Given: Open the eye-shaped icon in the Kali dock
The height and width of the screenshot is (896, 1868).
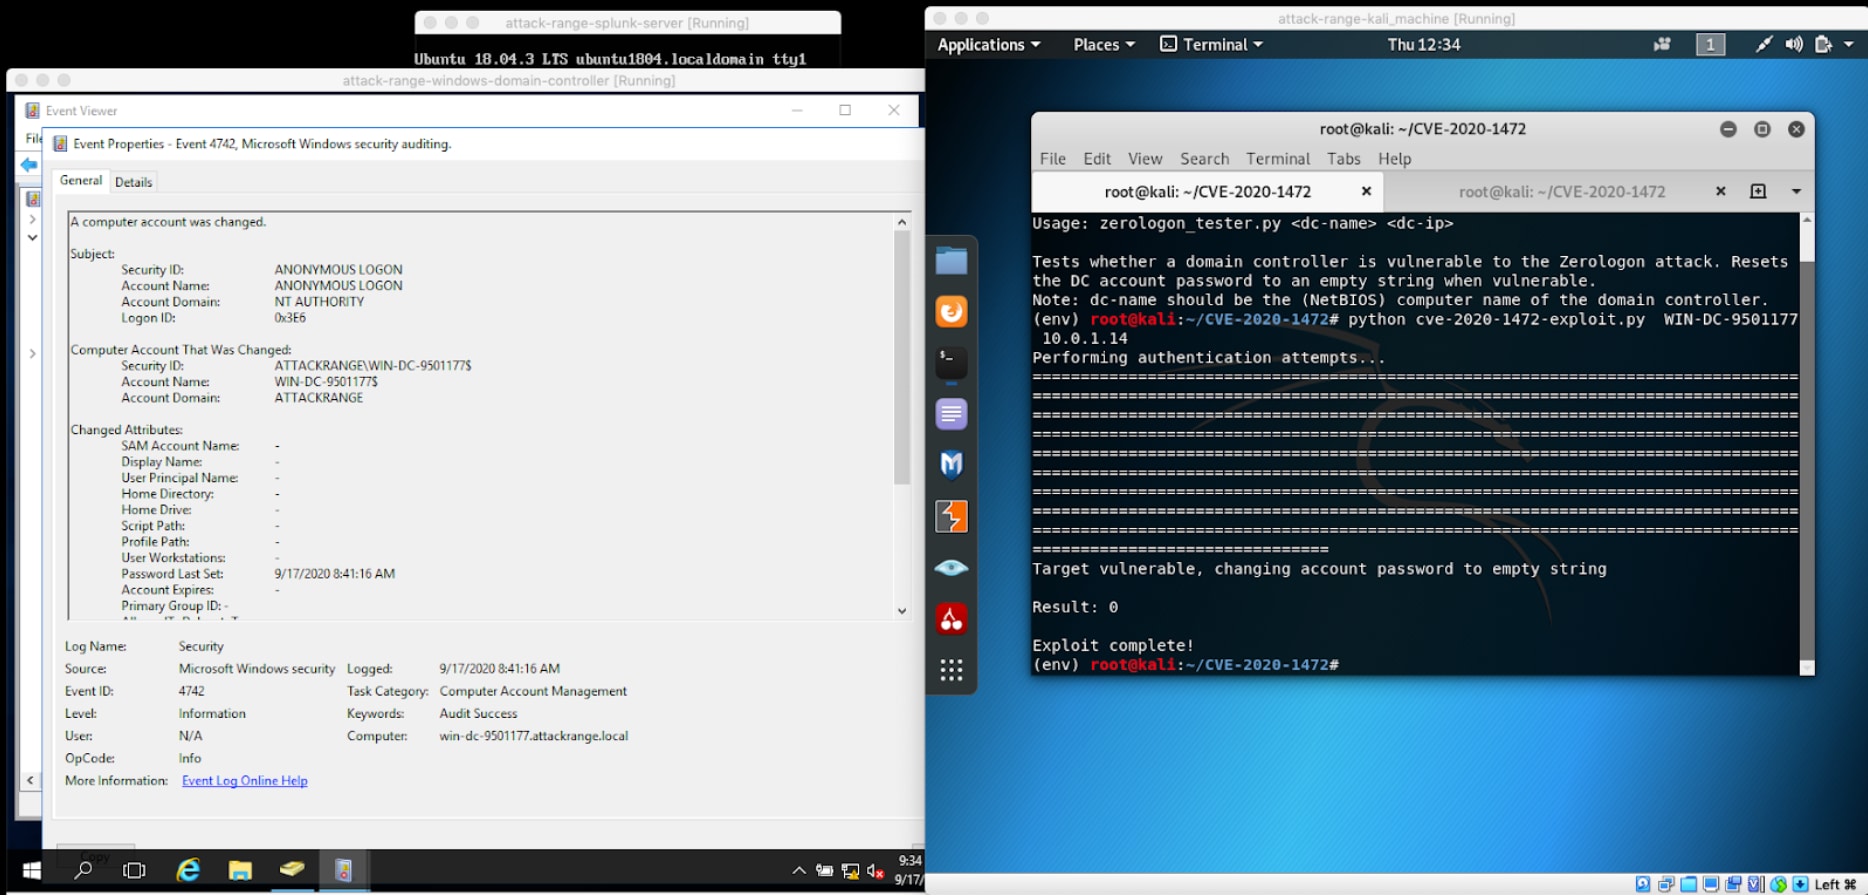Looking at the screenshot, I should (951, 567).
